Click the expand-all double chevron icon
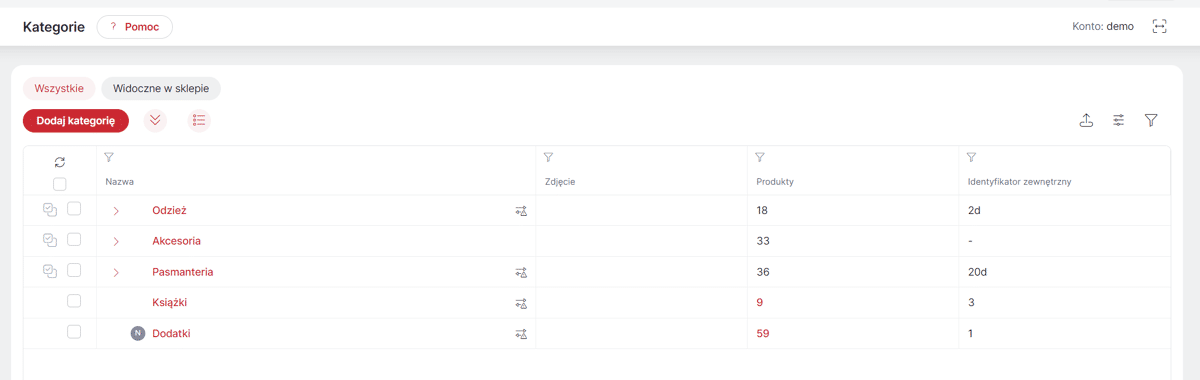The width and height of the screenshot is (1200, 380). pos(155,121)
